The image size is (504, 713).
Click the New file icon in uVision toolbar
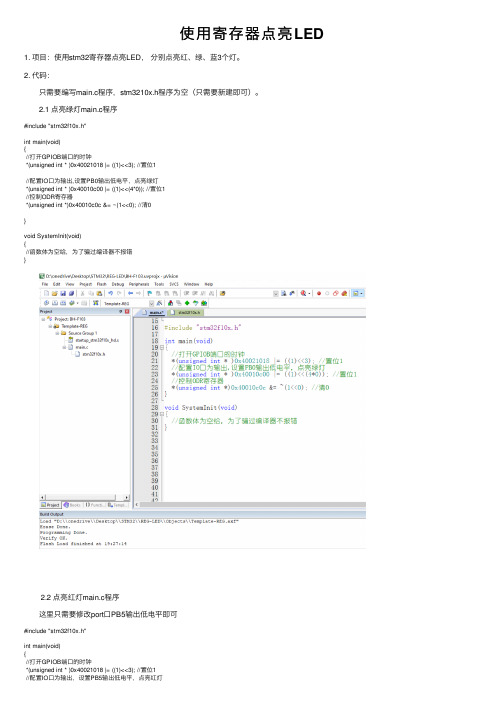(46, 293)
